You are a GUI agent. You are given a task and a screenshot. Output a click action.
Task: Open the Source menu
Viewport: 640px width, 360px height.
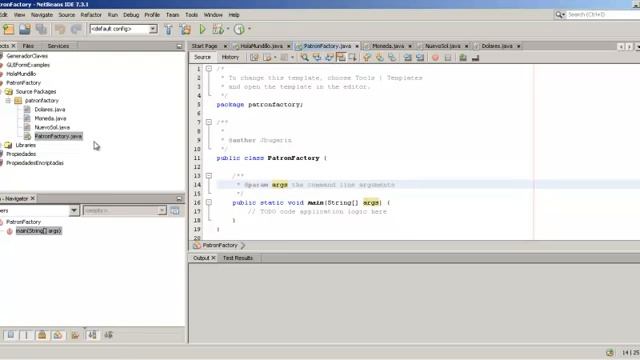pos(67,15)
